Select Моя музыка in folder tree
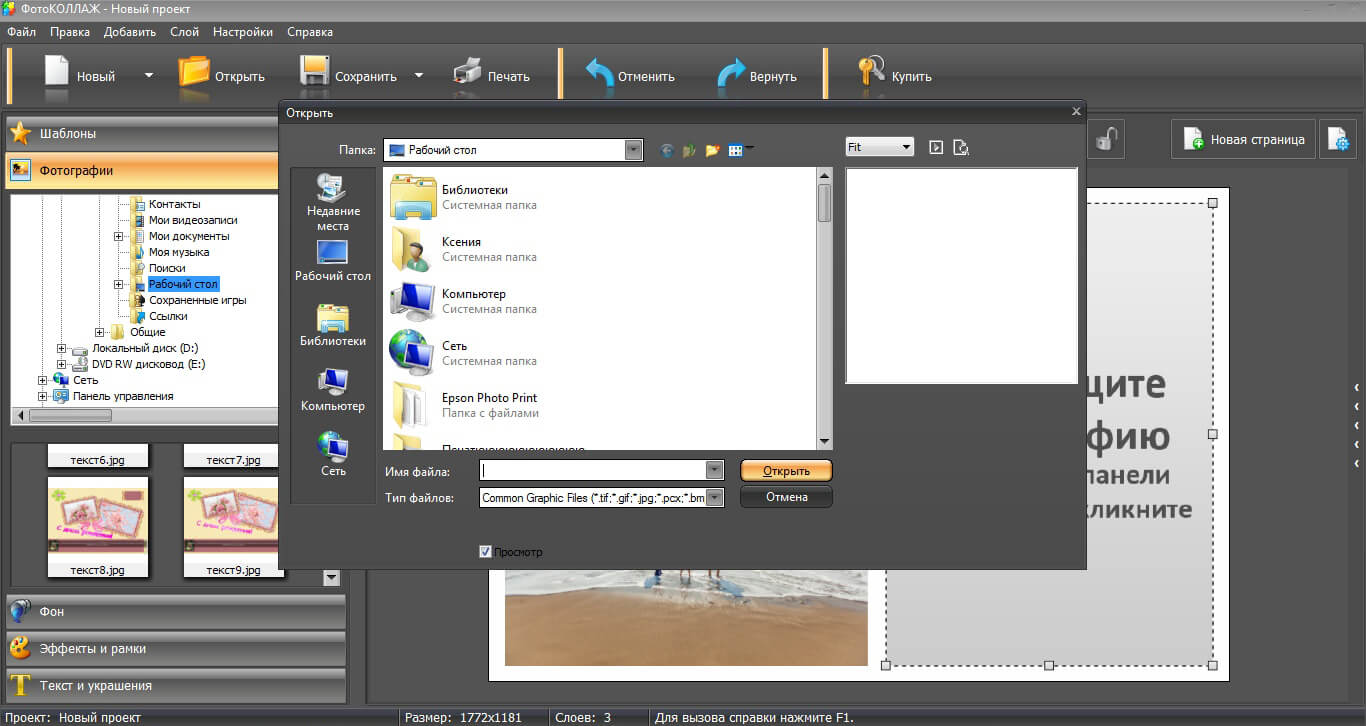Screen dimensions: 1366x726 tap(179, 252)
